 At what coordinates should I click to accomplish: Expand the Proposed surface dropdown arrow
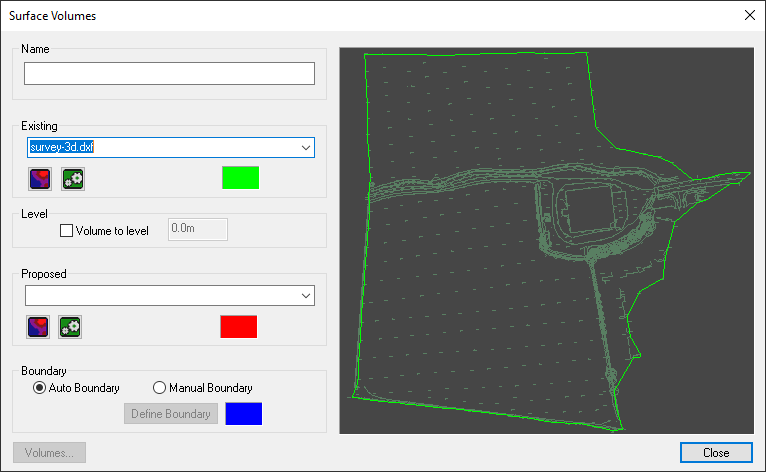pos(304,295)
